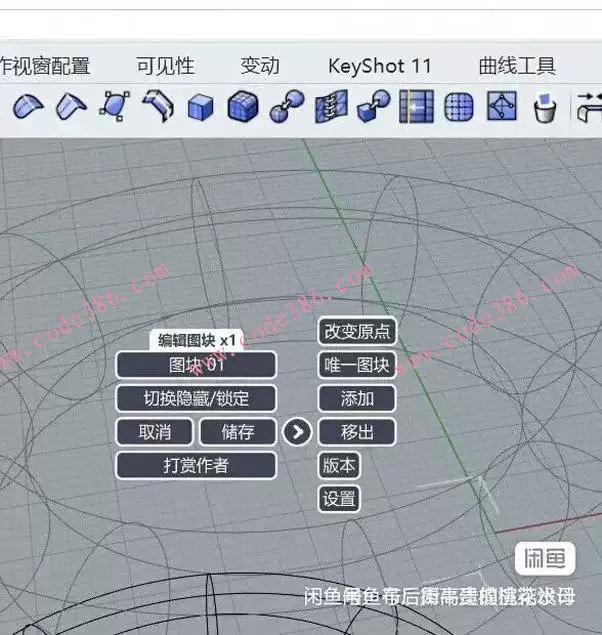Click the 移出 button
The height and width of the screenshot is (635, 602).
(x=357, y=432)
